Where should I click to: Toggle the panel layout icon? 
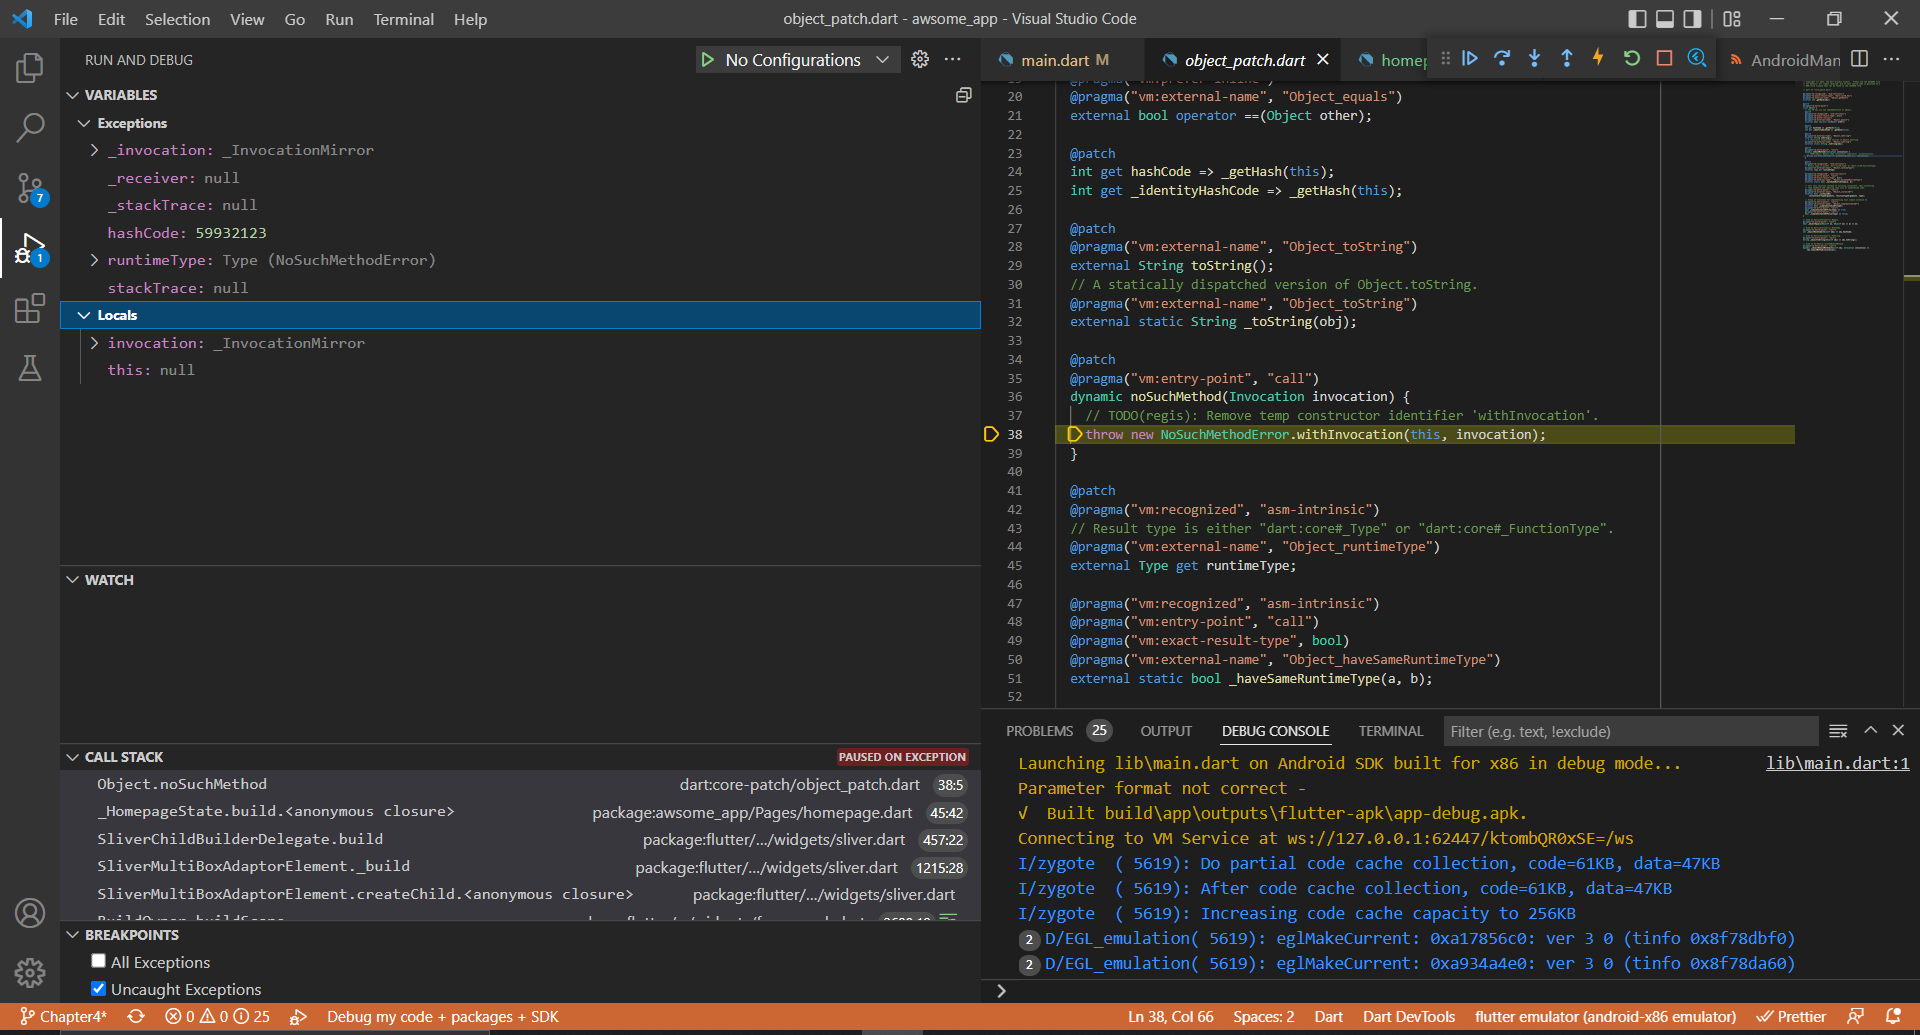1665,19
